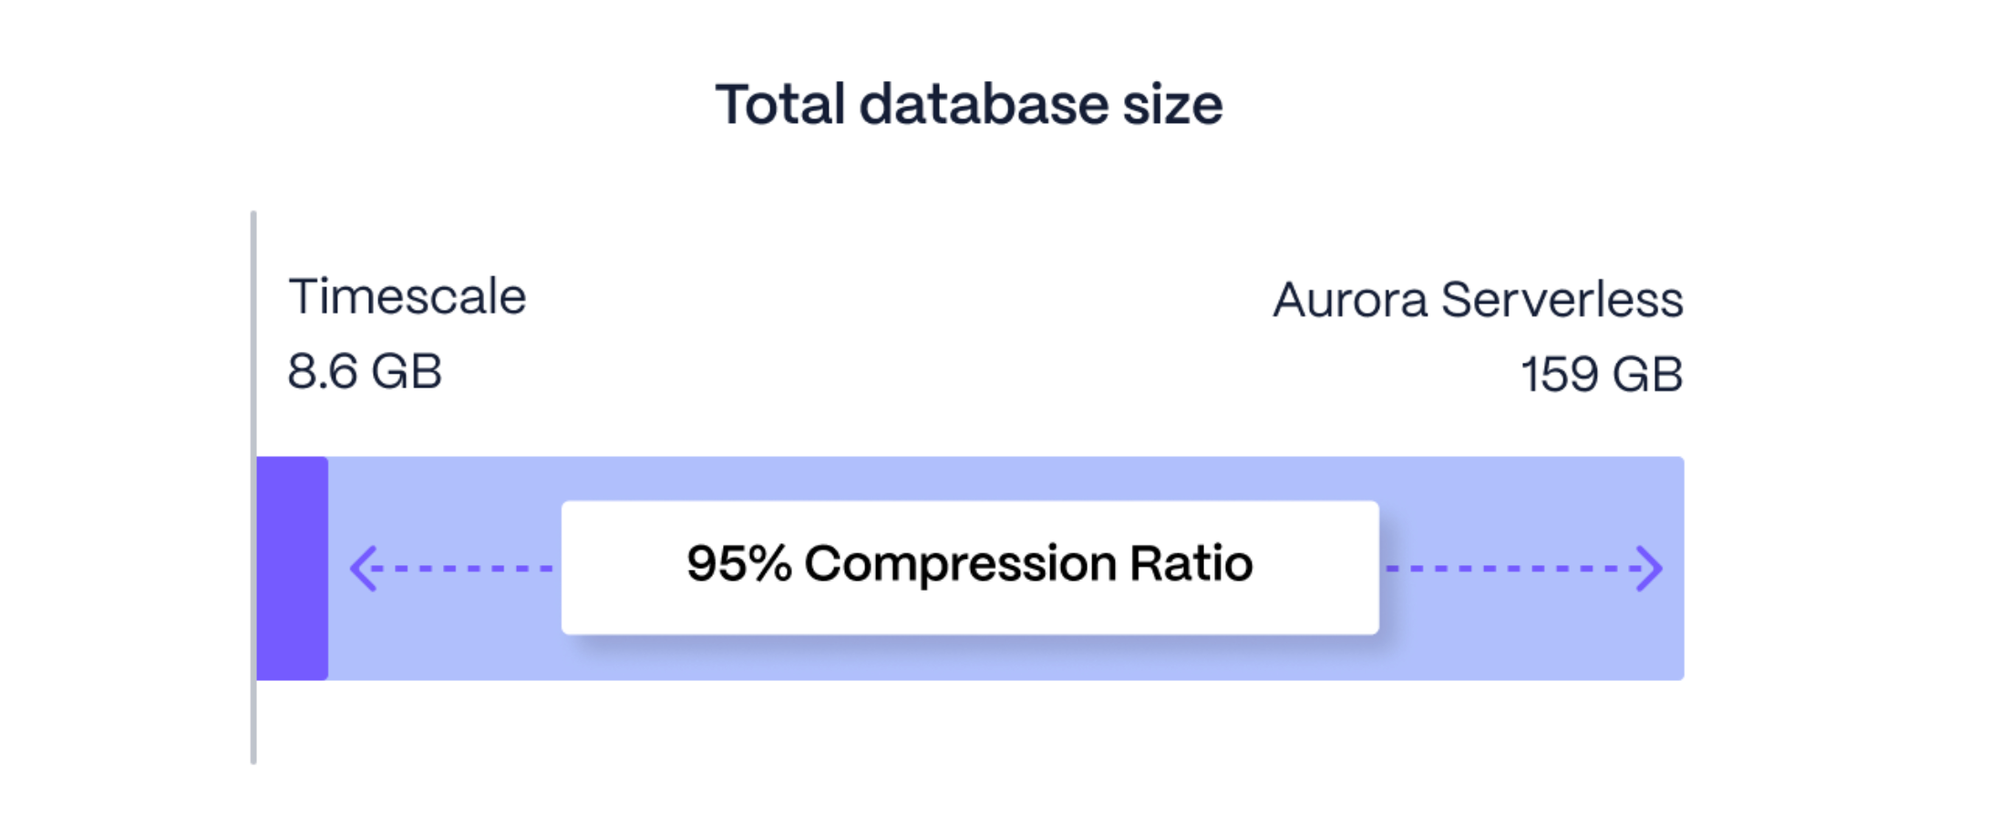2000x824 pixels.
Task: Click the word "Compression" in the box
Action: (960, 564)
